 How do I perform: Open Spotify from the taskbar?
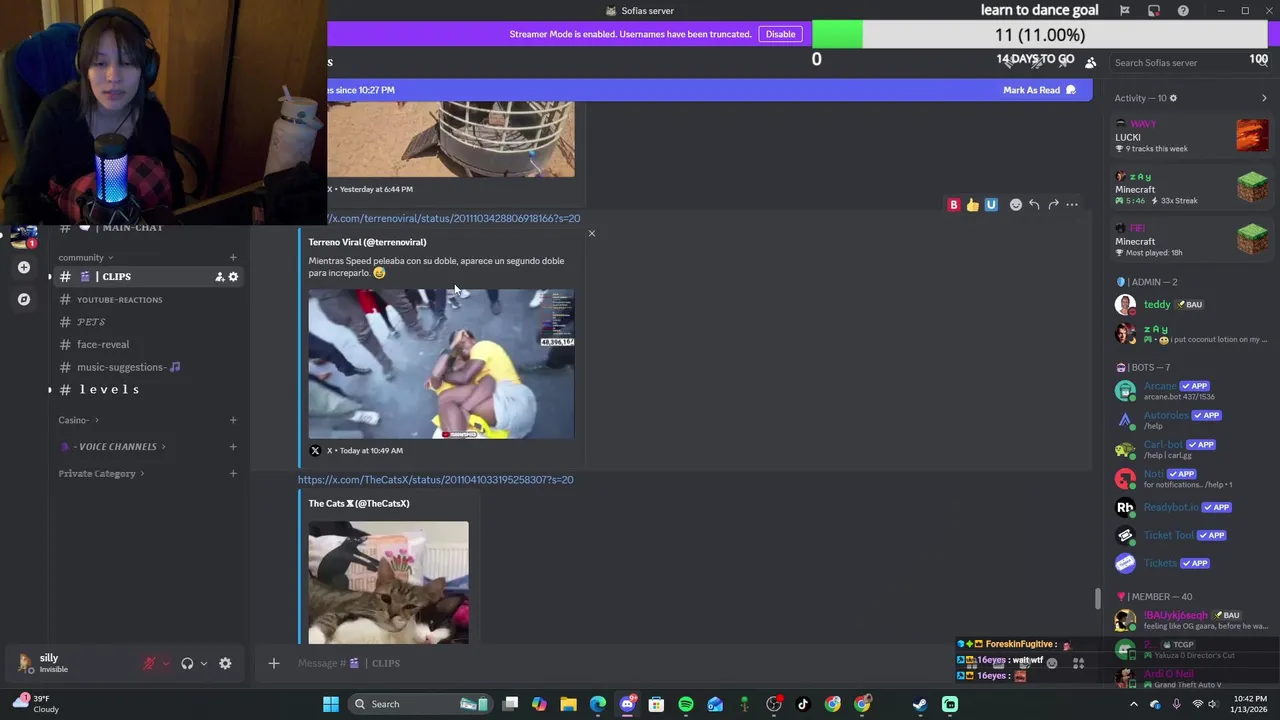(x=686, y=704)
